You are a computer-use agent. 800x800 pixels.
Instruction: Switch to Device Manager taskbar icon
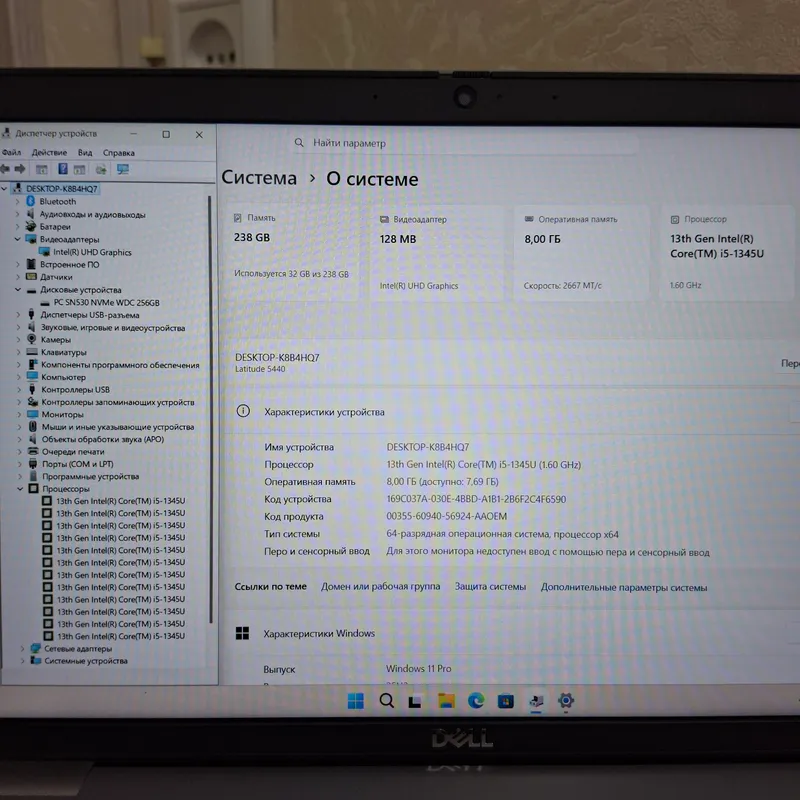pos(536,702)
